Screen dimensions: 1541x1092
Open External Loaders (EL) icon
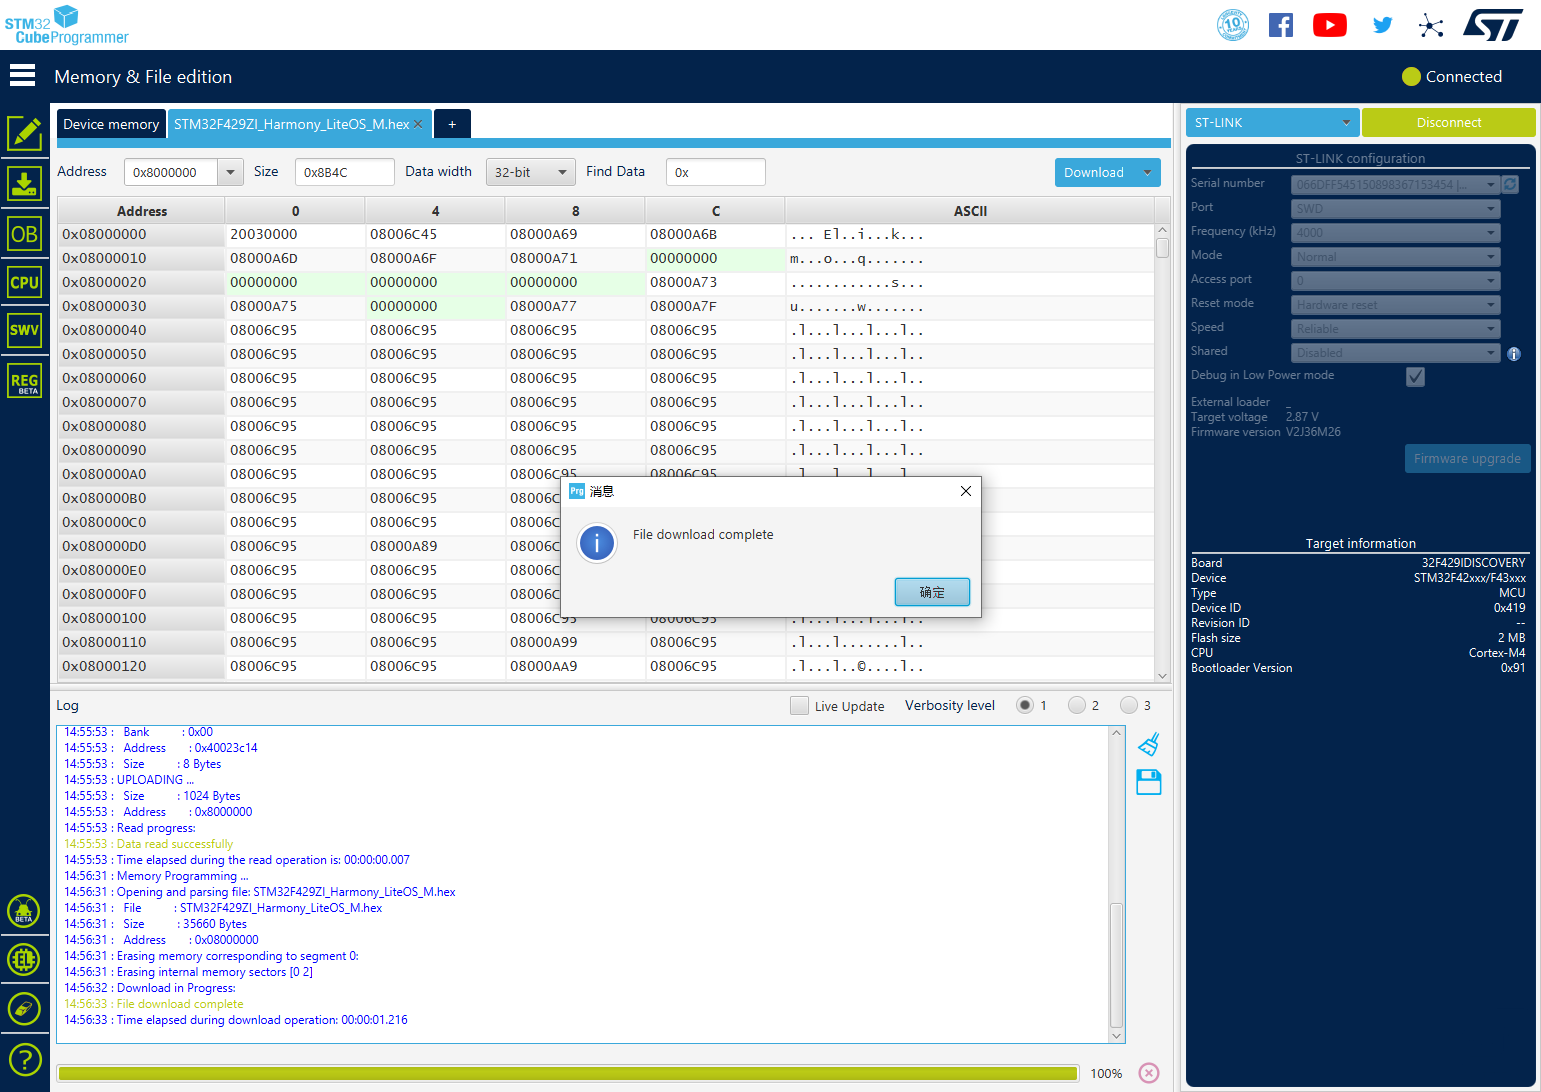coord(24,960)
